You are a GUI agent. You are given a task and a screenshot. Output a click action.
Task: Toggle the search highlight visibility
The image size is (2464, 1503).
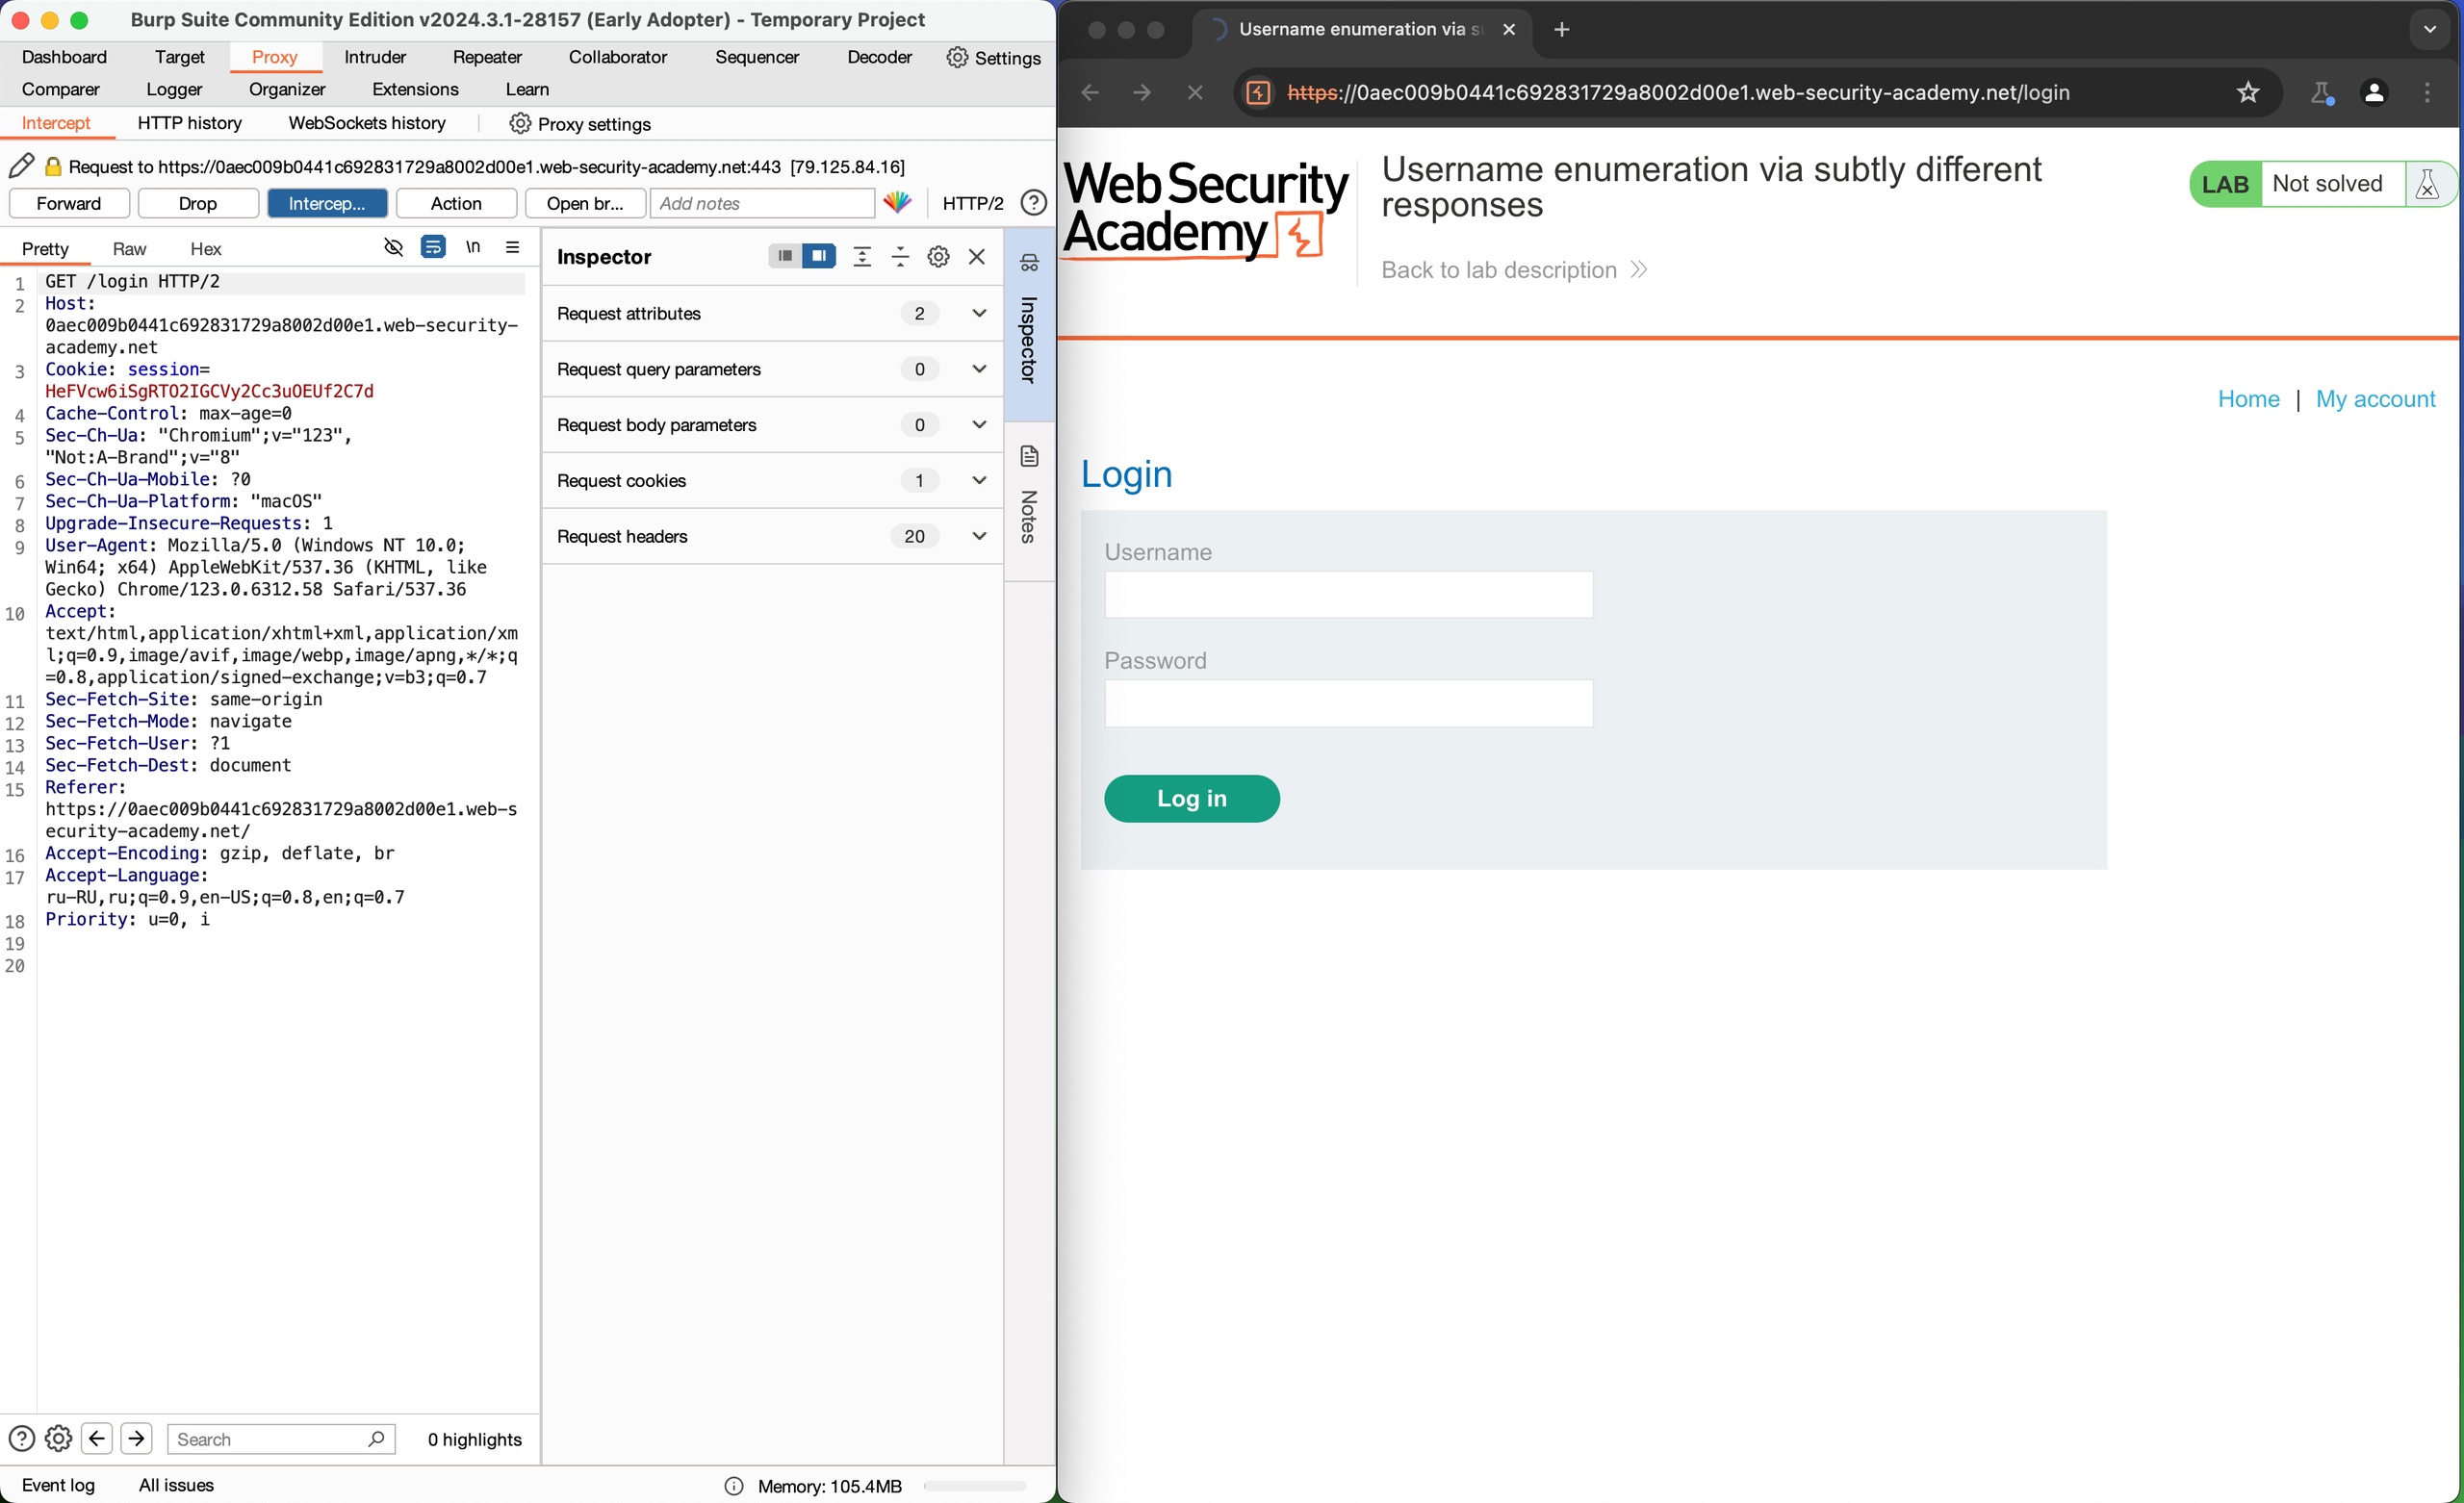[x=393, y=246]
